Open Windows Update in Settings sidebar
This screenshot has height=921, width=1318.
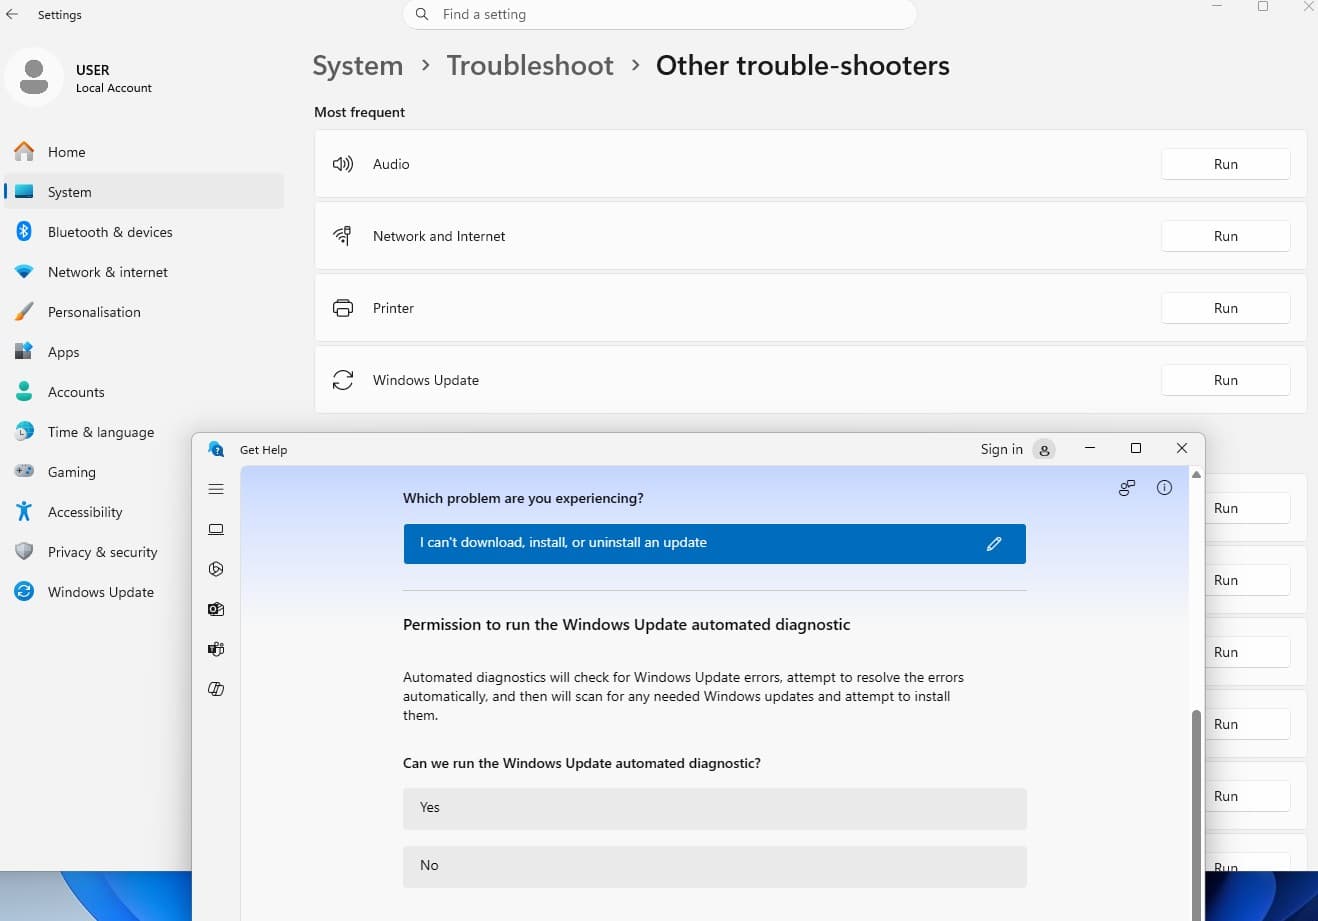point(98,592)
